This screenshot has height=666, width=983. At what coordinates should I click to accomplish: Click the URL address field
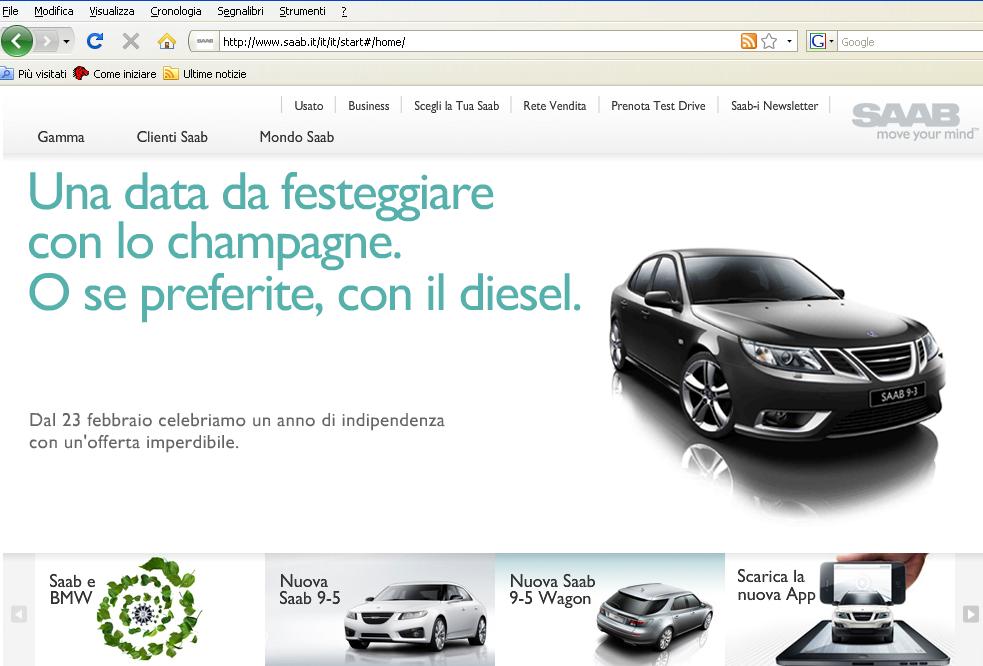pyautogui.click(x=480, y=42)
